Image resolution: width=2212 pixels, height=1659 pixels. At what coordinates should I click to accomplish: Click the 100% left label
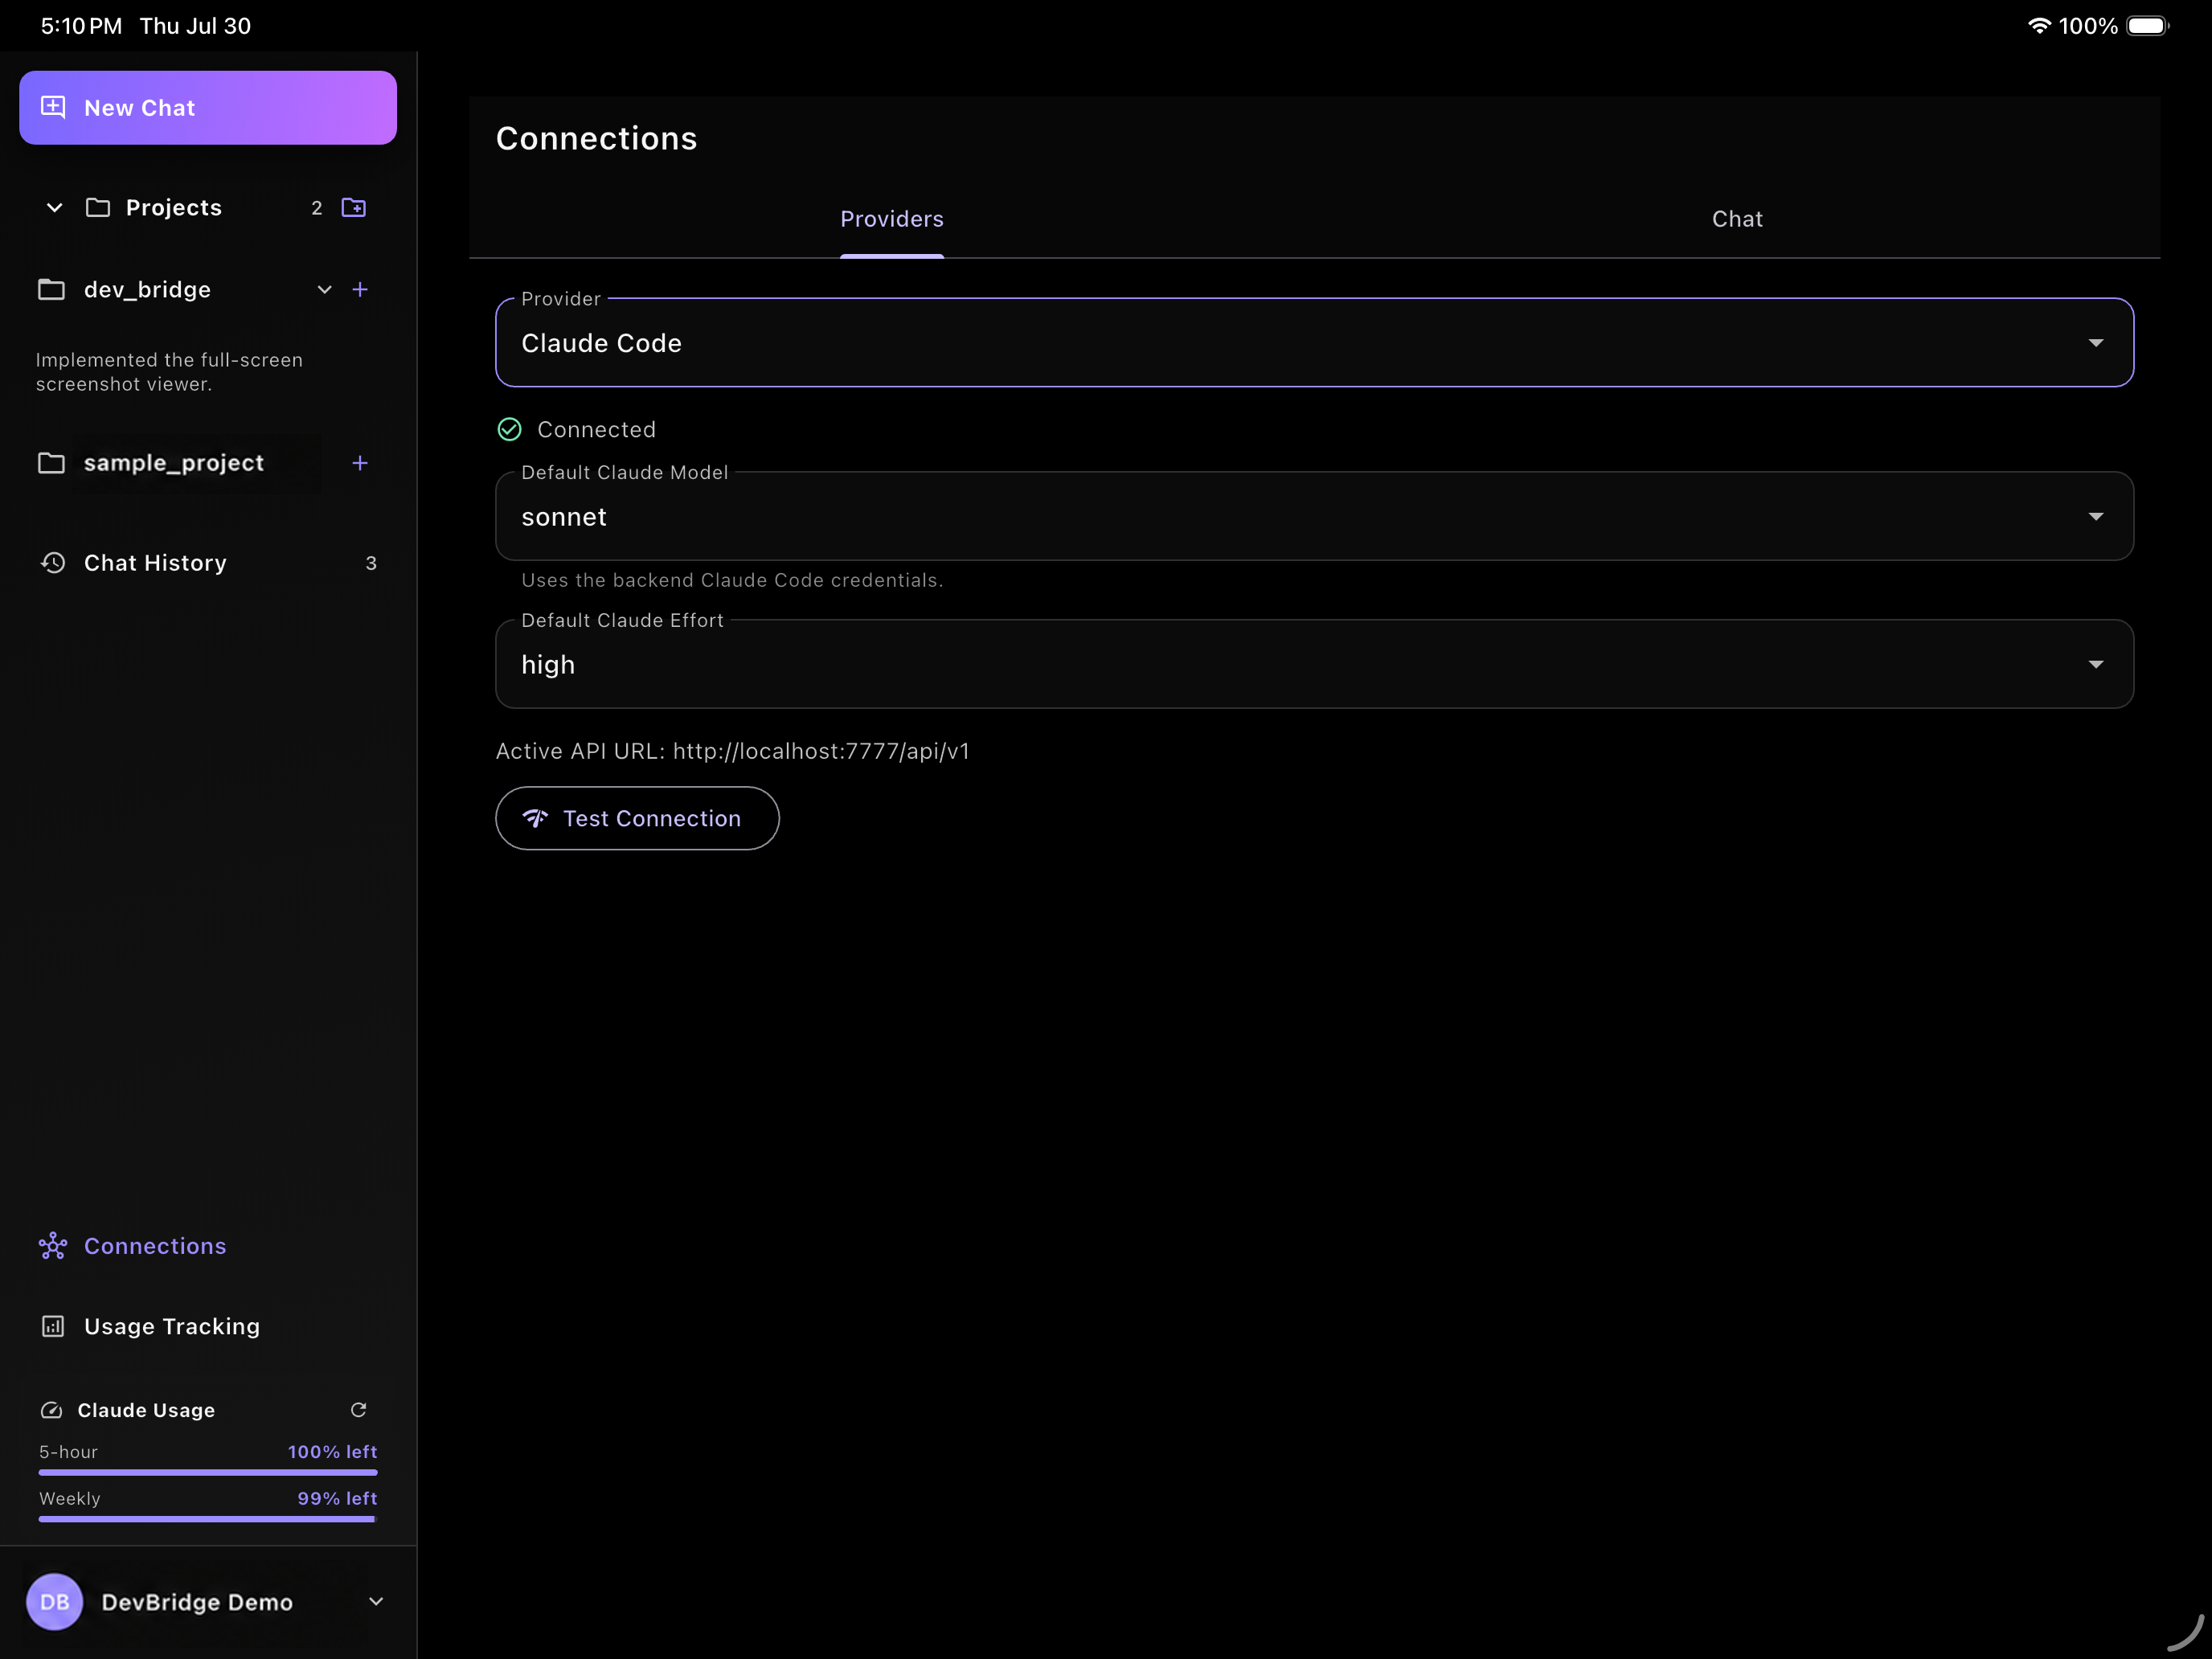(x=332, y=1452)
